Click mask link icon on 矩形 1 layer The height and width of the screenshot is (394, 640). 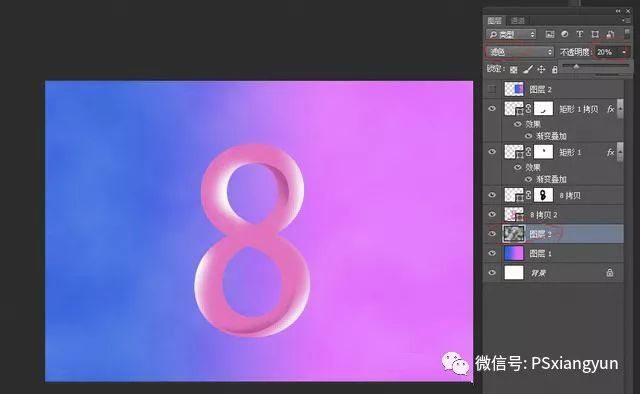529,152
